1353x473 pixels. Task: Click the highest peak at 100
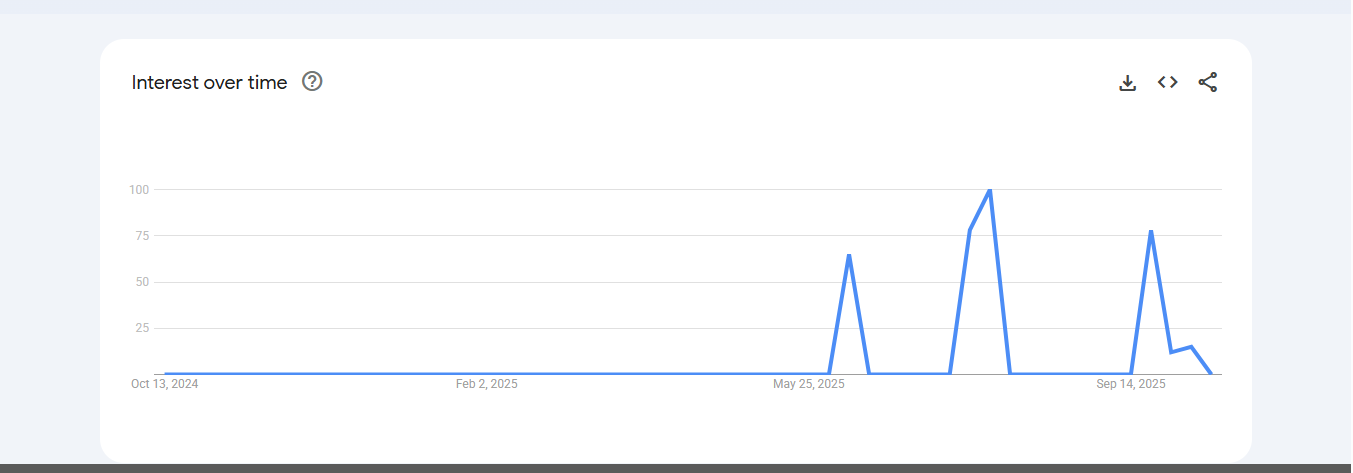click(990, 190)
